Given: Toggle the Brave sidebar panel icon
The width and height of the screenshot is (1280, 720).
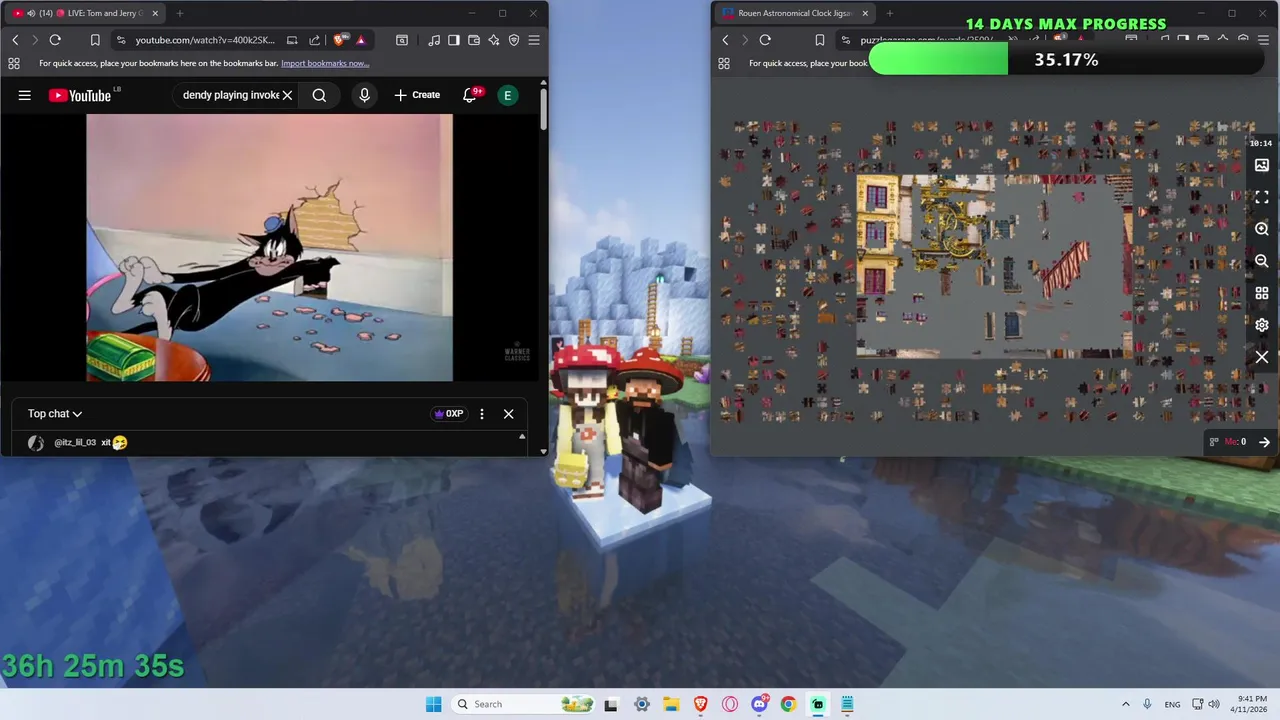Looking at the screenshot, I should [x=454, y=40].
